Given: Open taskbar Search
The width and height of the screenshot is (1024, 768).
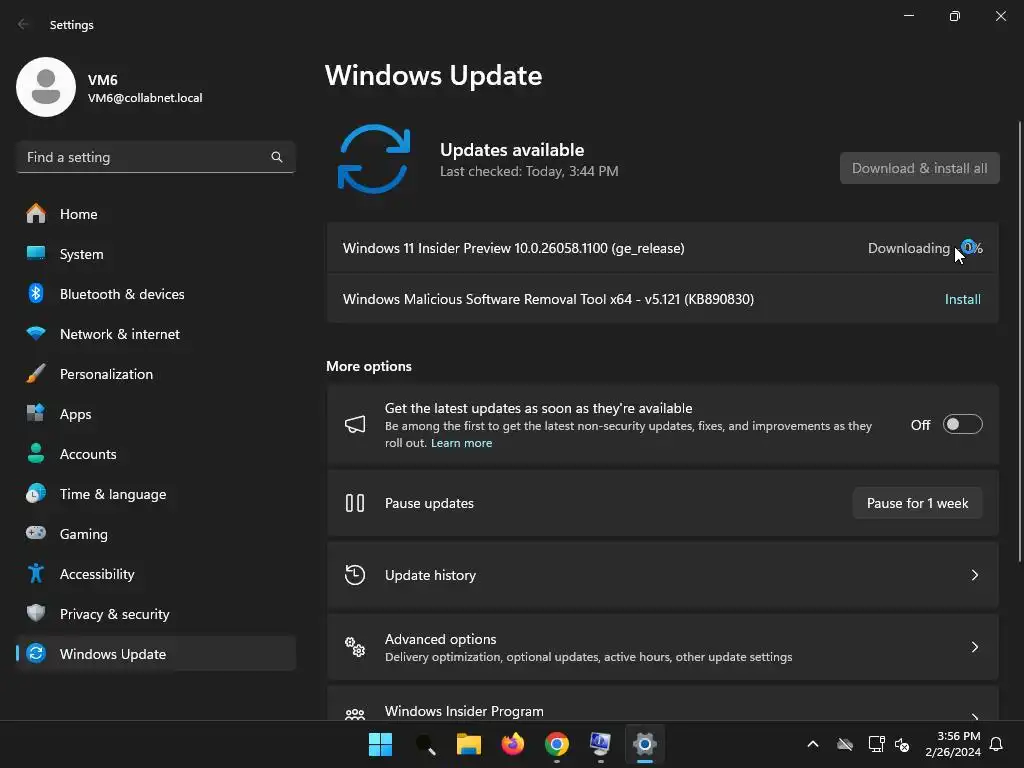Looking at the screenshot, I should pyautogui.click(x=425, y=744).
